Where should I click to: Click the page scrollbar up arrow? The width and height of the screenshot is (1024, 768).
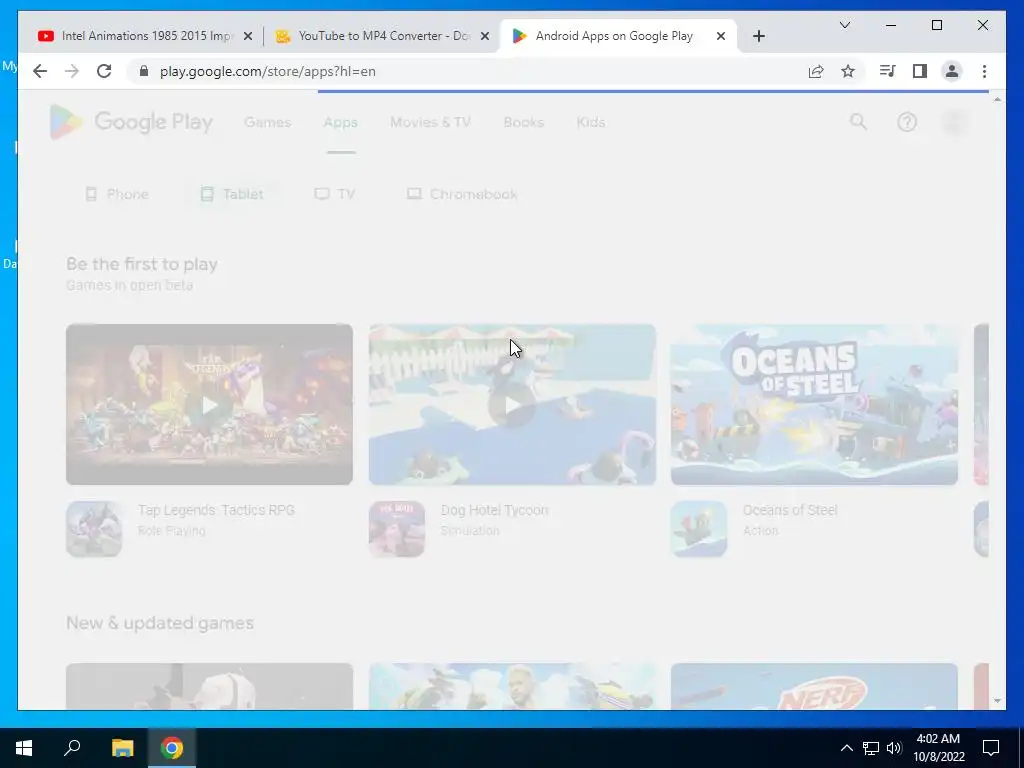pos(997,99)
